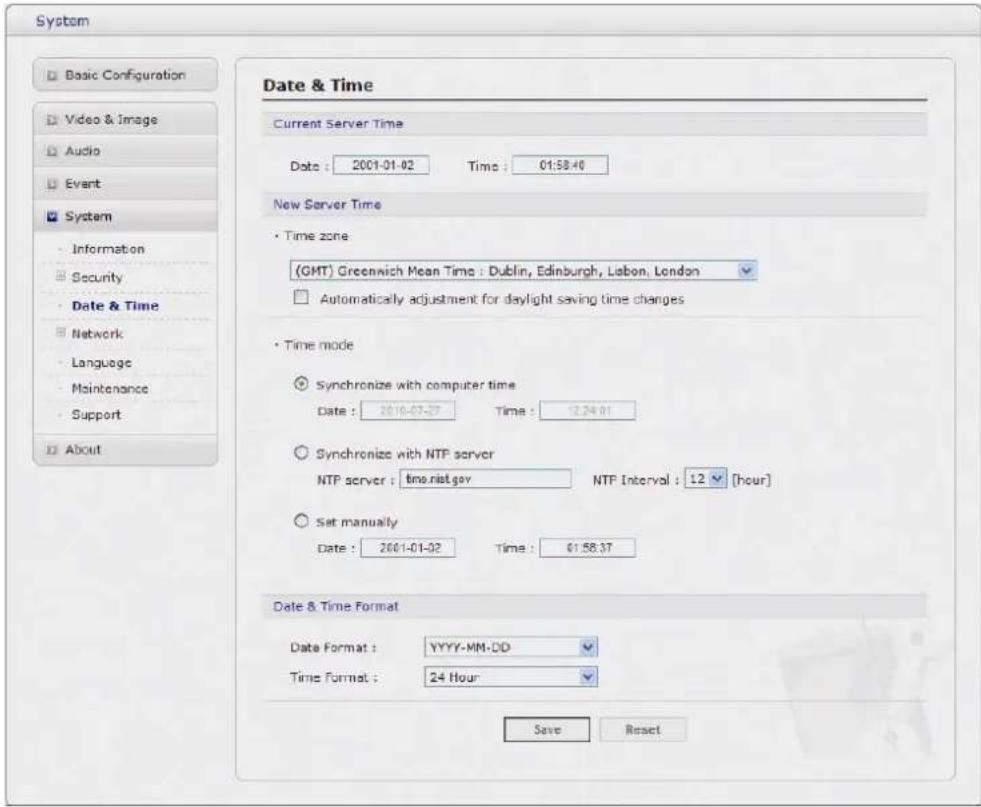Open the Time zone dropdown
The image size is (981, 807).
coord(523,271)
